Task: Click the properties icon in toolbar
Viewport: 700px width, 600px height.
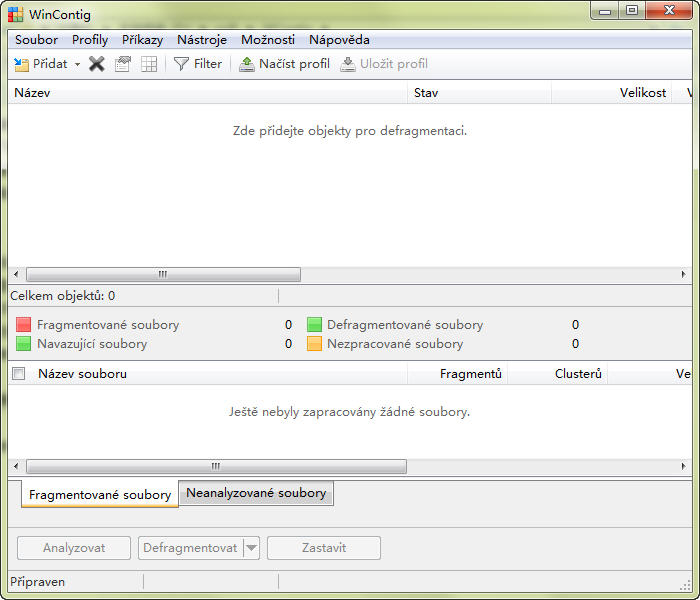Action: click(x=123, y=64)
